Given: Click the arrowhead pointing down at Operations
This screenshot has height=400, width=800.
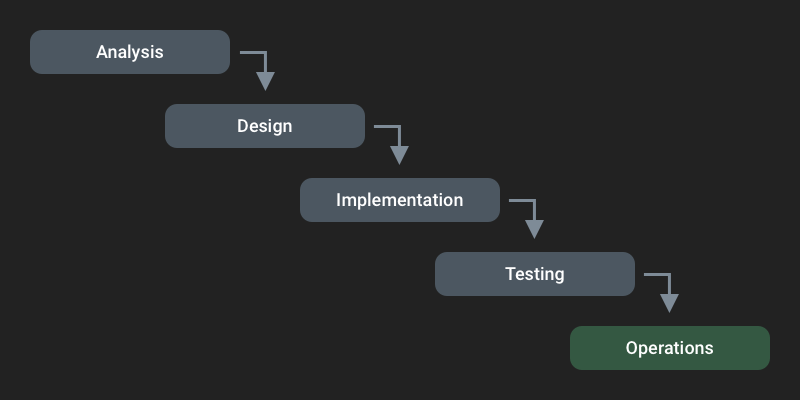Looking at the screenshot, I should point(670,303).
